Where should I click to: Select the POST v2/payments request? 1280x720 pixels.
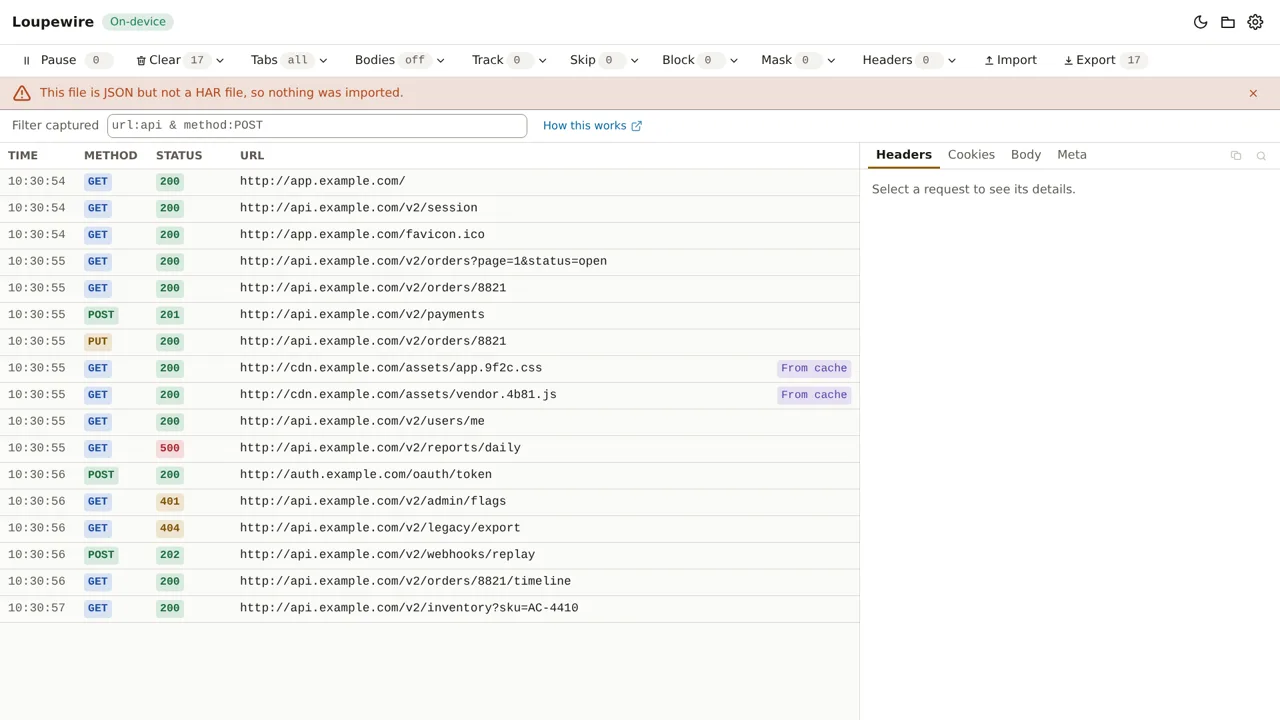430,315
